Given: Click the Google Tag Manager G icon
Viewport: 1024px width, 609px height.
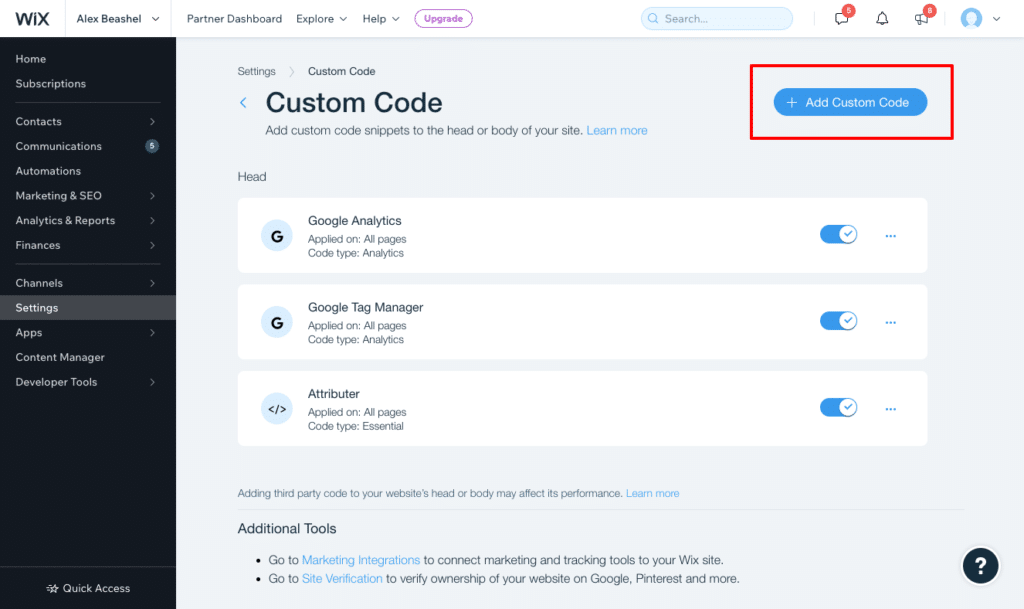Looking at the screenshot, I should 277,322.
